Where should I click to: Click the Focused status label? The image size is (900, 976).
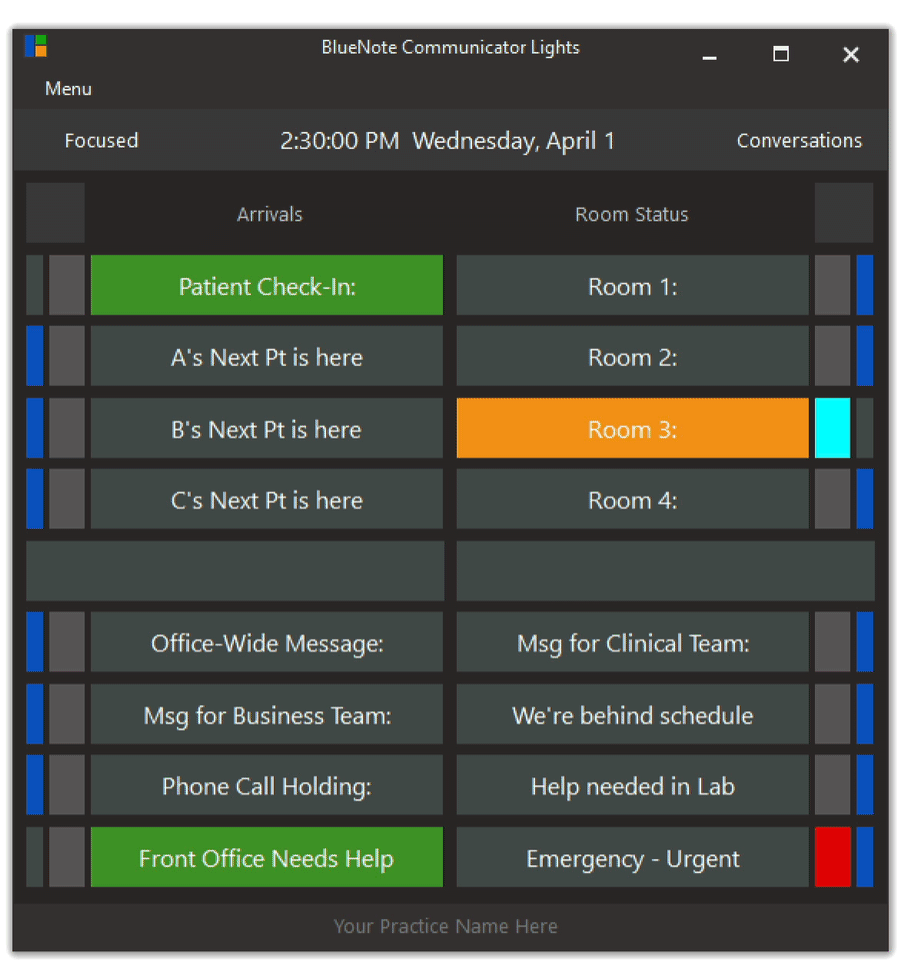coord(101,141)
